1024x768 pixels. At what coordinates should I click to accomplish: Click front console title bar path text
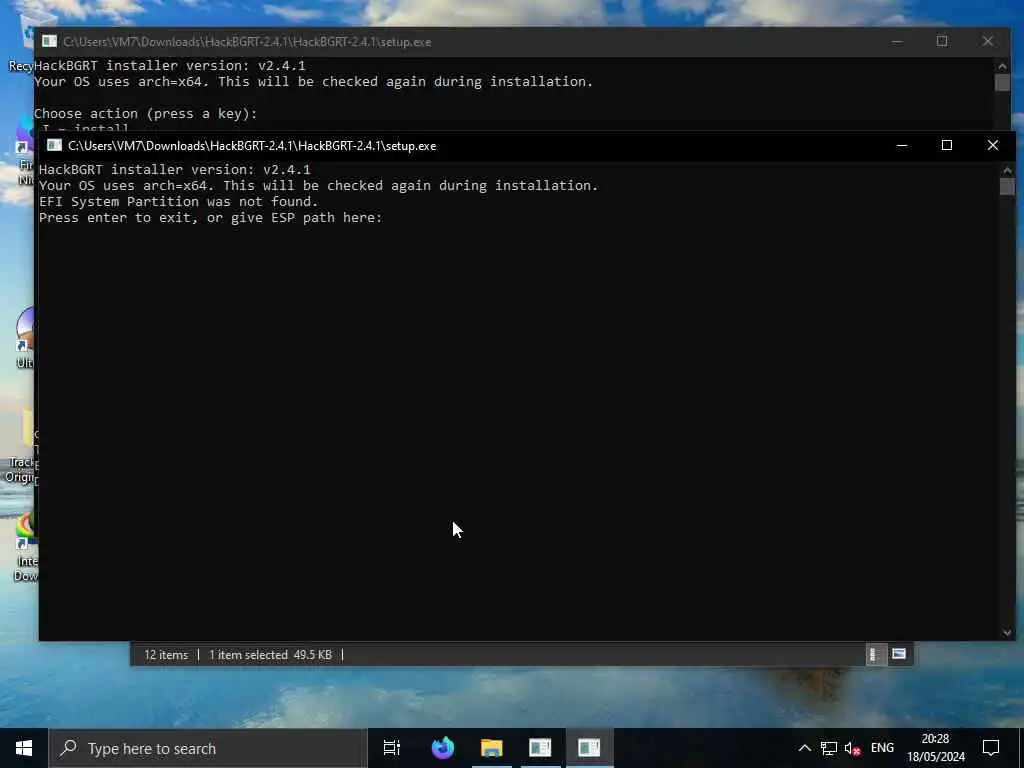pos(252,146)
